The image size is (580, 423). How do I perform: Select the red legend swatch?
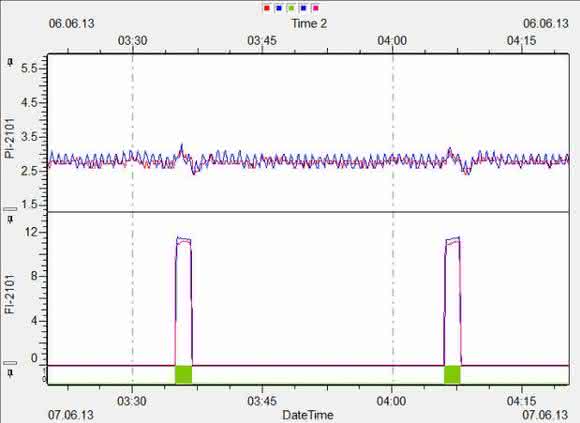(x=267, y=8)
